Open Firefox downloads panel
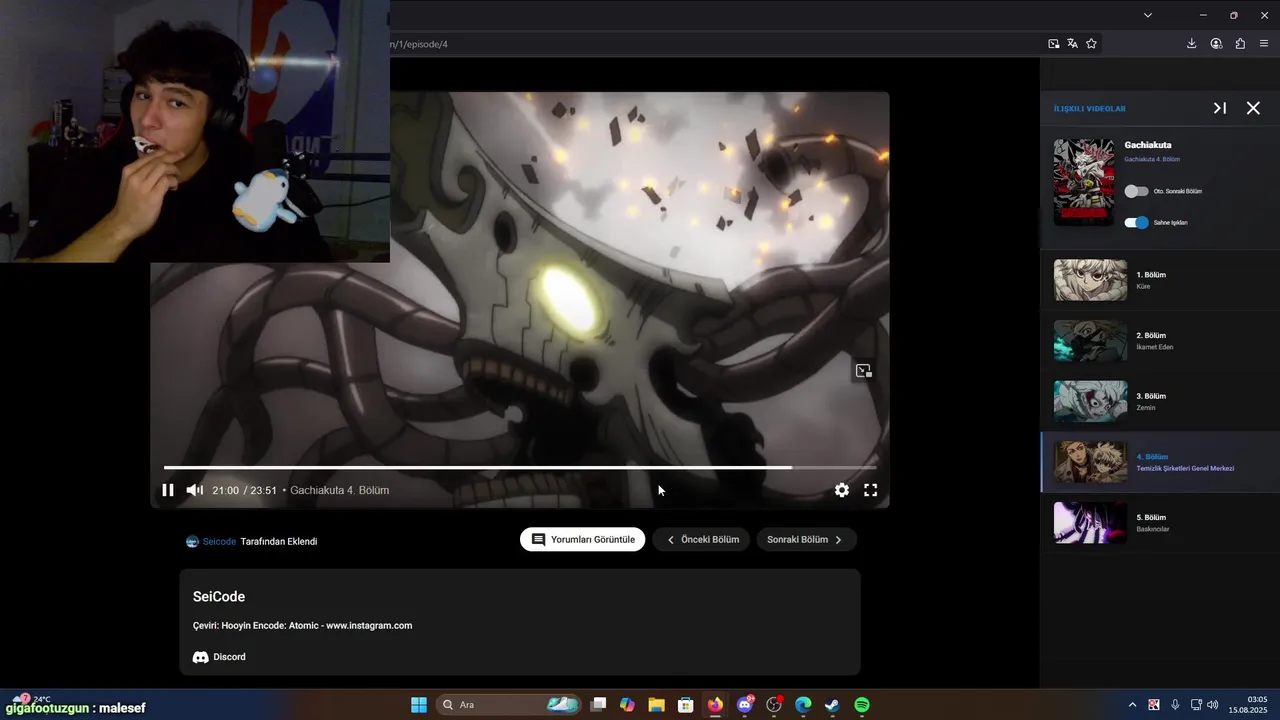Viewport: 1280px width, 720px height. [x=1191, y=44]
